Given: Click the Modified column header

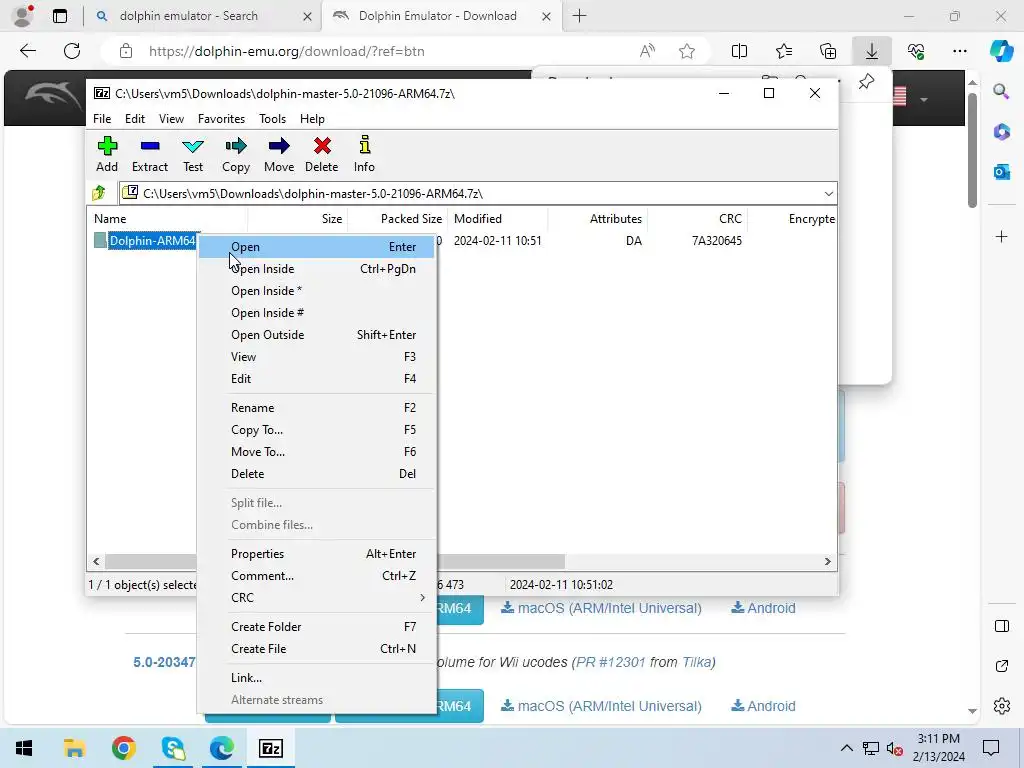Looking at the screenshot, I should click(x=498, y=219).
